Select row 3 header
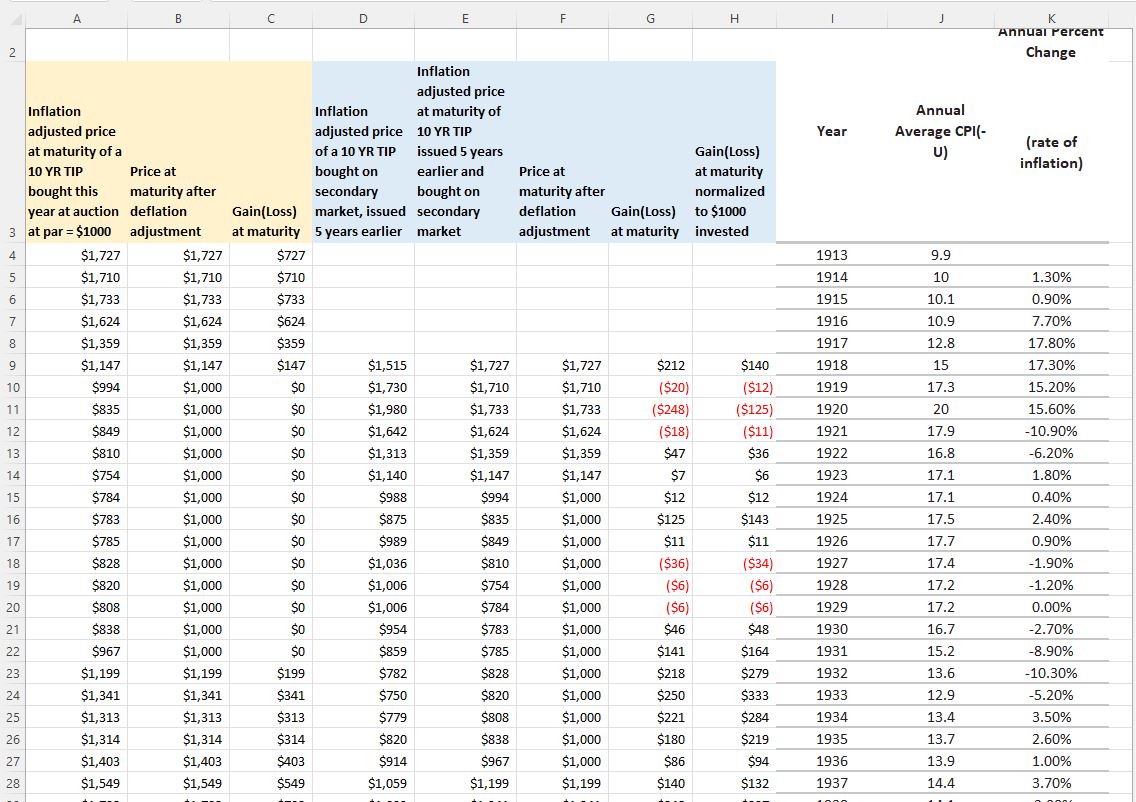Image resolution: width=1136 pixels, height=802 pixels. click(x=12, y=152)
